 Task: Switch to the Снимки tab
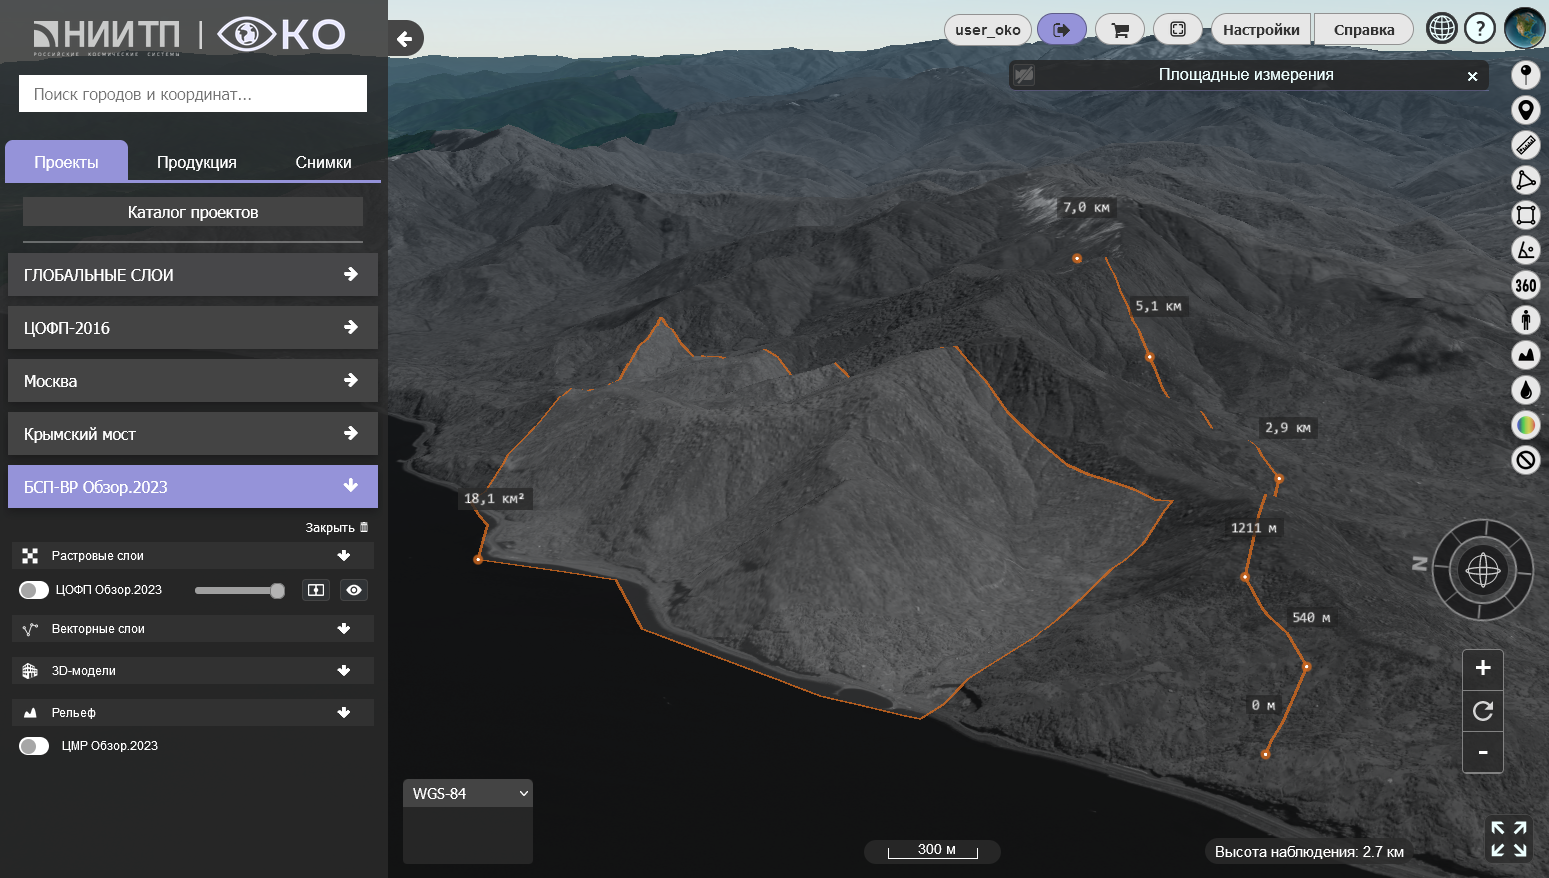(x=323, y=162)
